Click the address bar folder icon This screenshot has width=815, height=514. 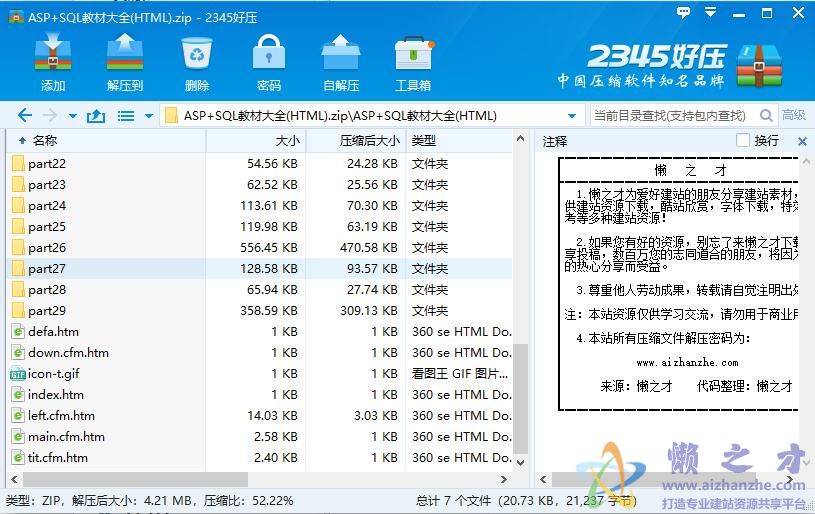[170, 115]
